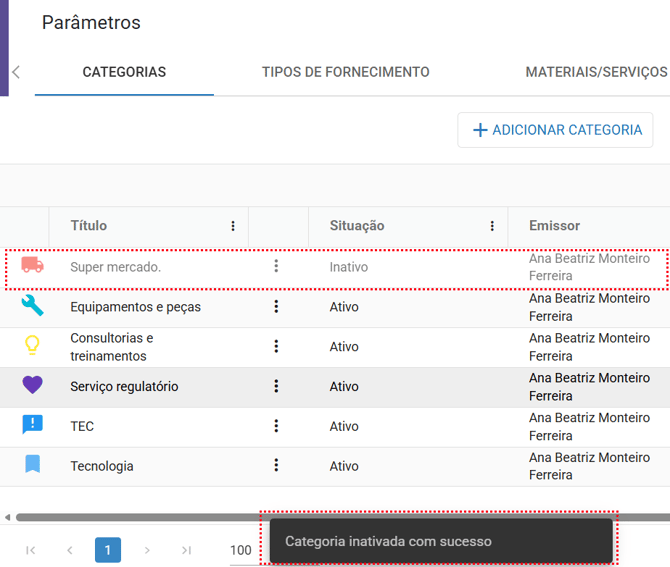Click the purple heart icon for Serviço regulatório
The image size is (670, 567).
pyautogui.click(x=32, y=386)
